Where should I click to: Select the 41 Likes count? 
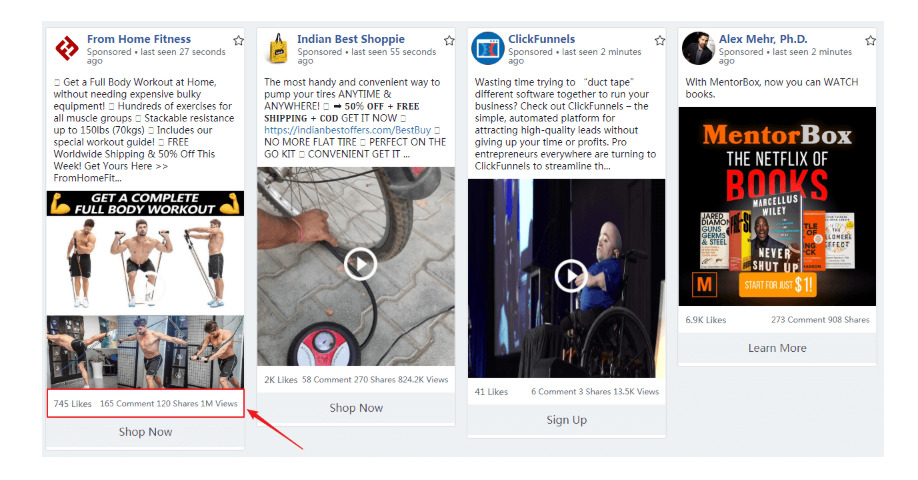point(491,392)
